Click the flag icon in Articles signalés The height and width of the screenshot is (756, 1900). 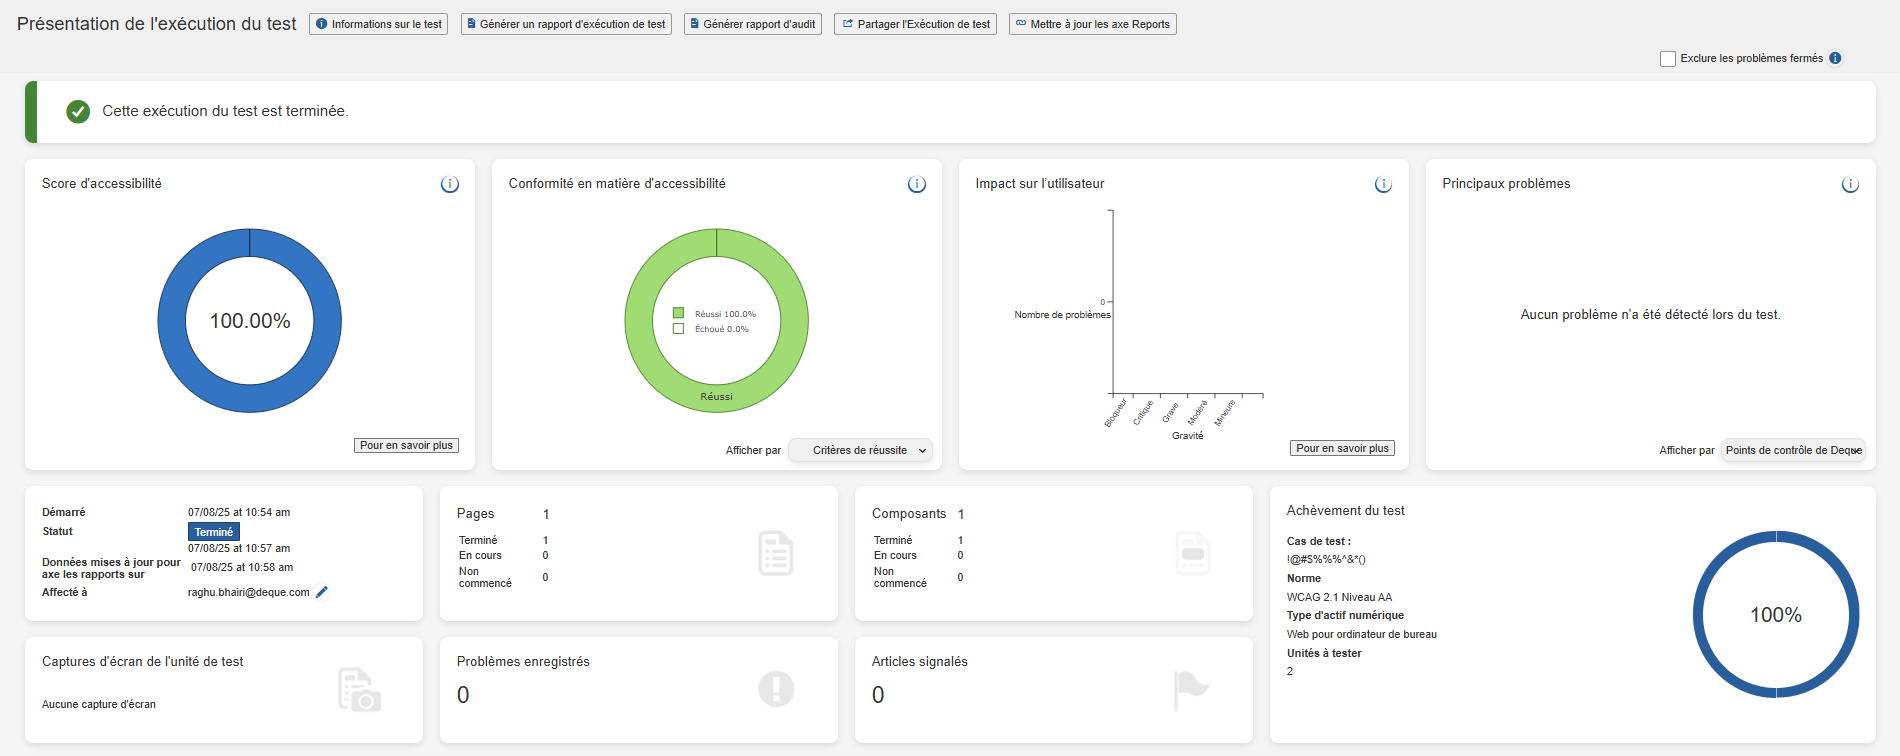[1190, 689]
